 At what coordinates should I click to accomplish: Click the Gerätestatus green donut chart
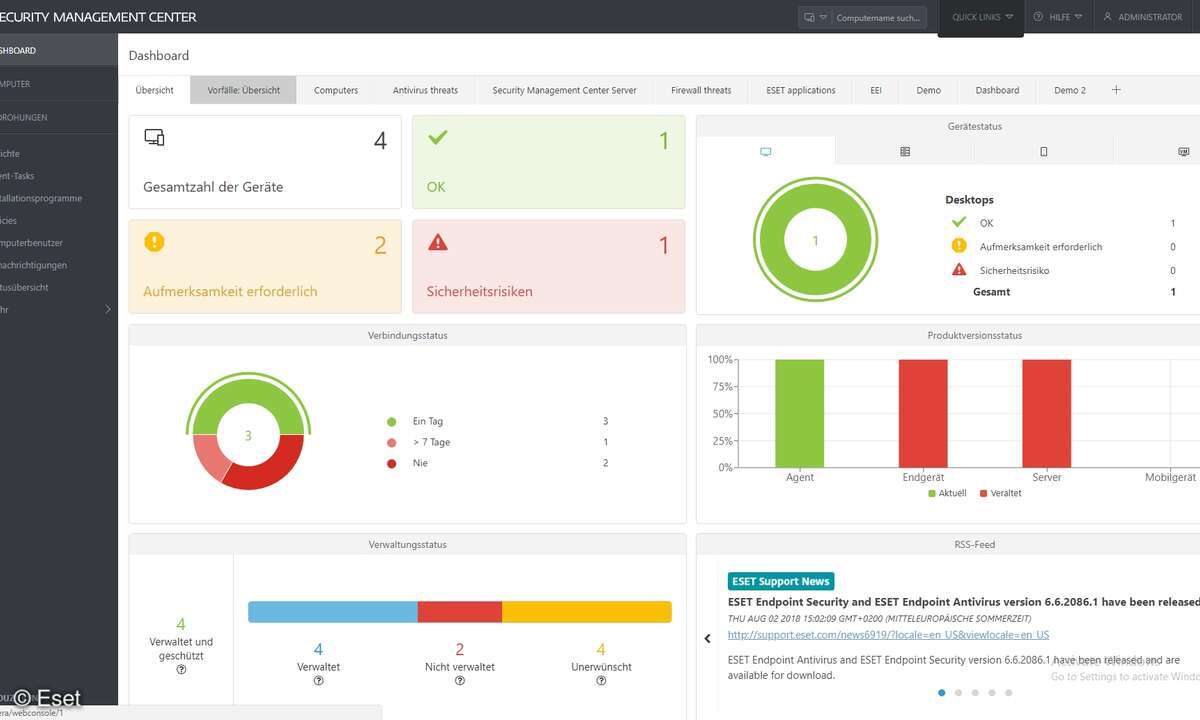point(815,241)
